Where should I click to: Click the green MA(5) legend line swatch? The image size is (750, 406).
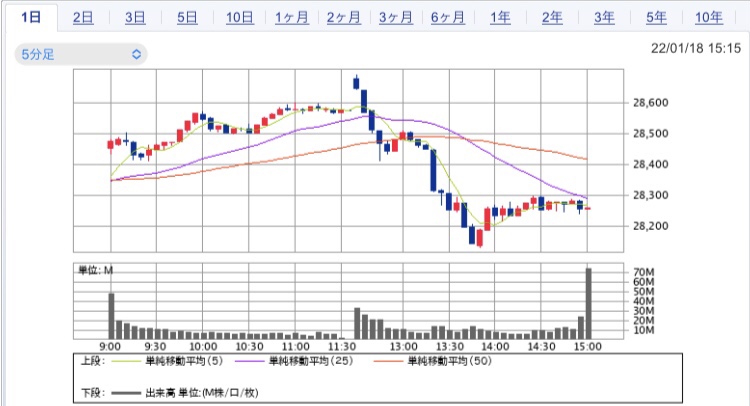tap(126, 362)
